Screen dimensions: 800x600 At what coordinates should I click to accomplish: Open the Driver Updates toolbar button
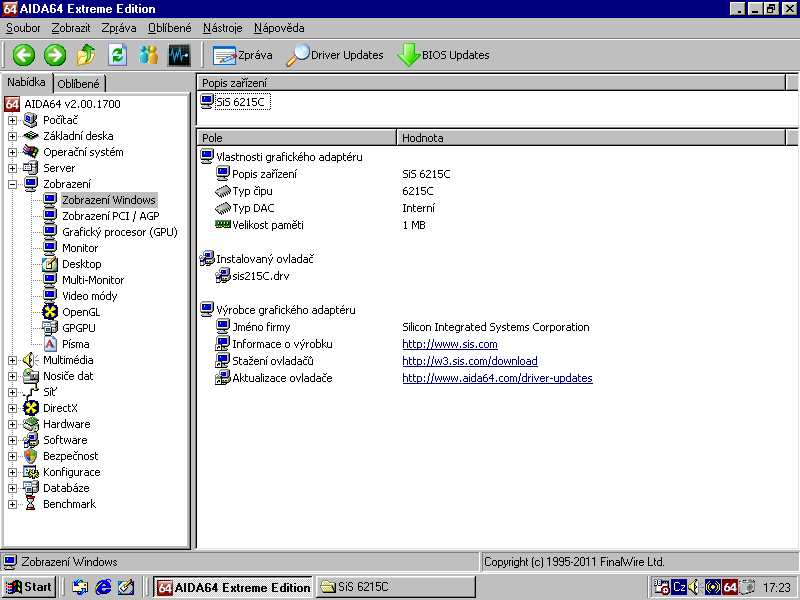pos(335,55)
